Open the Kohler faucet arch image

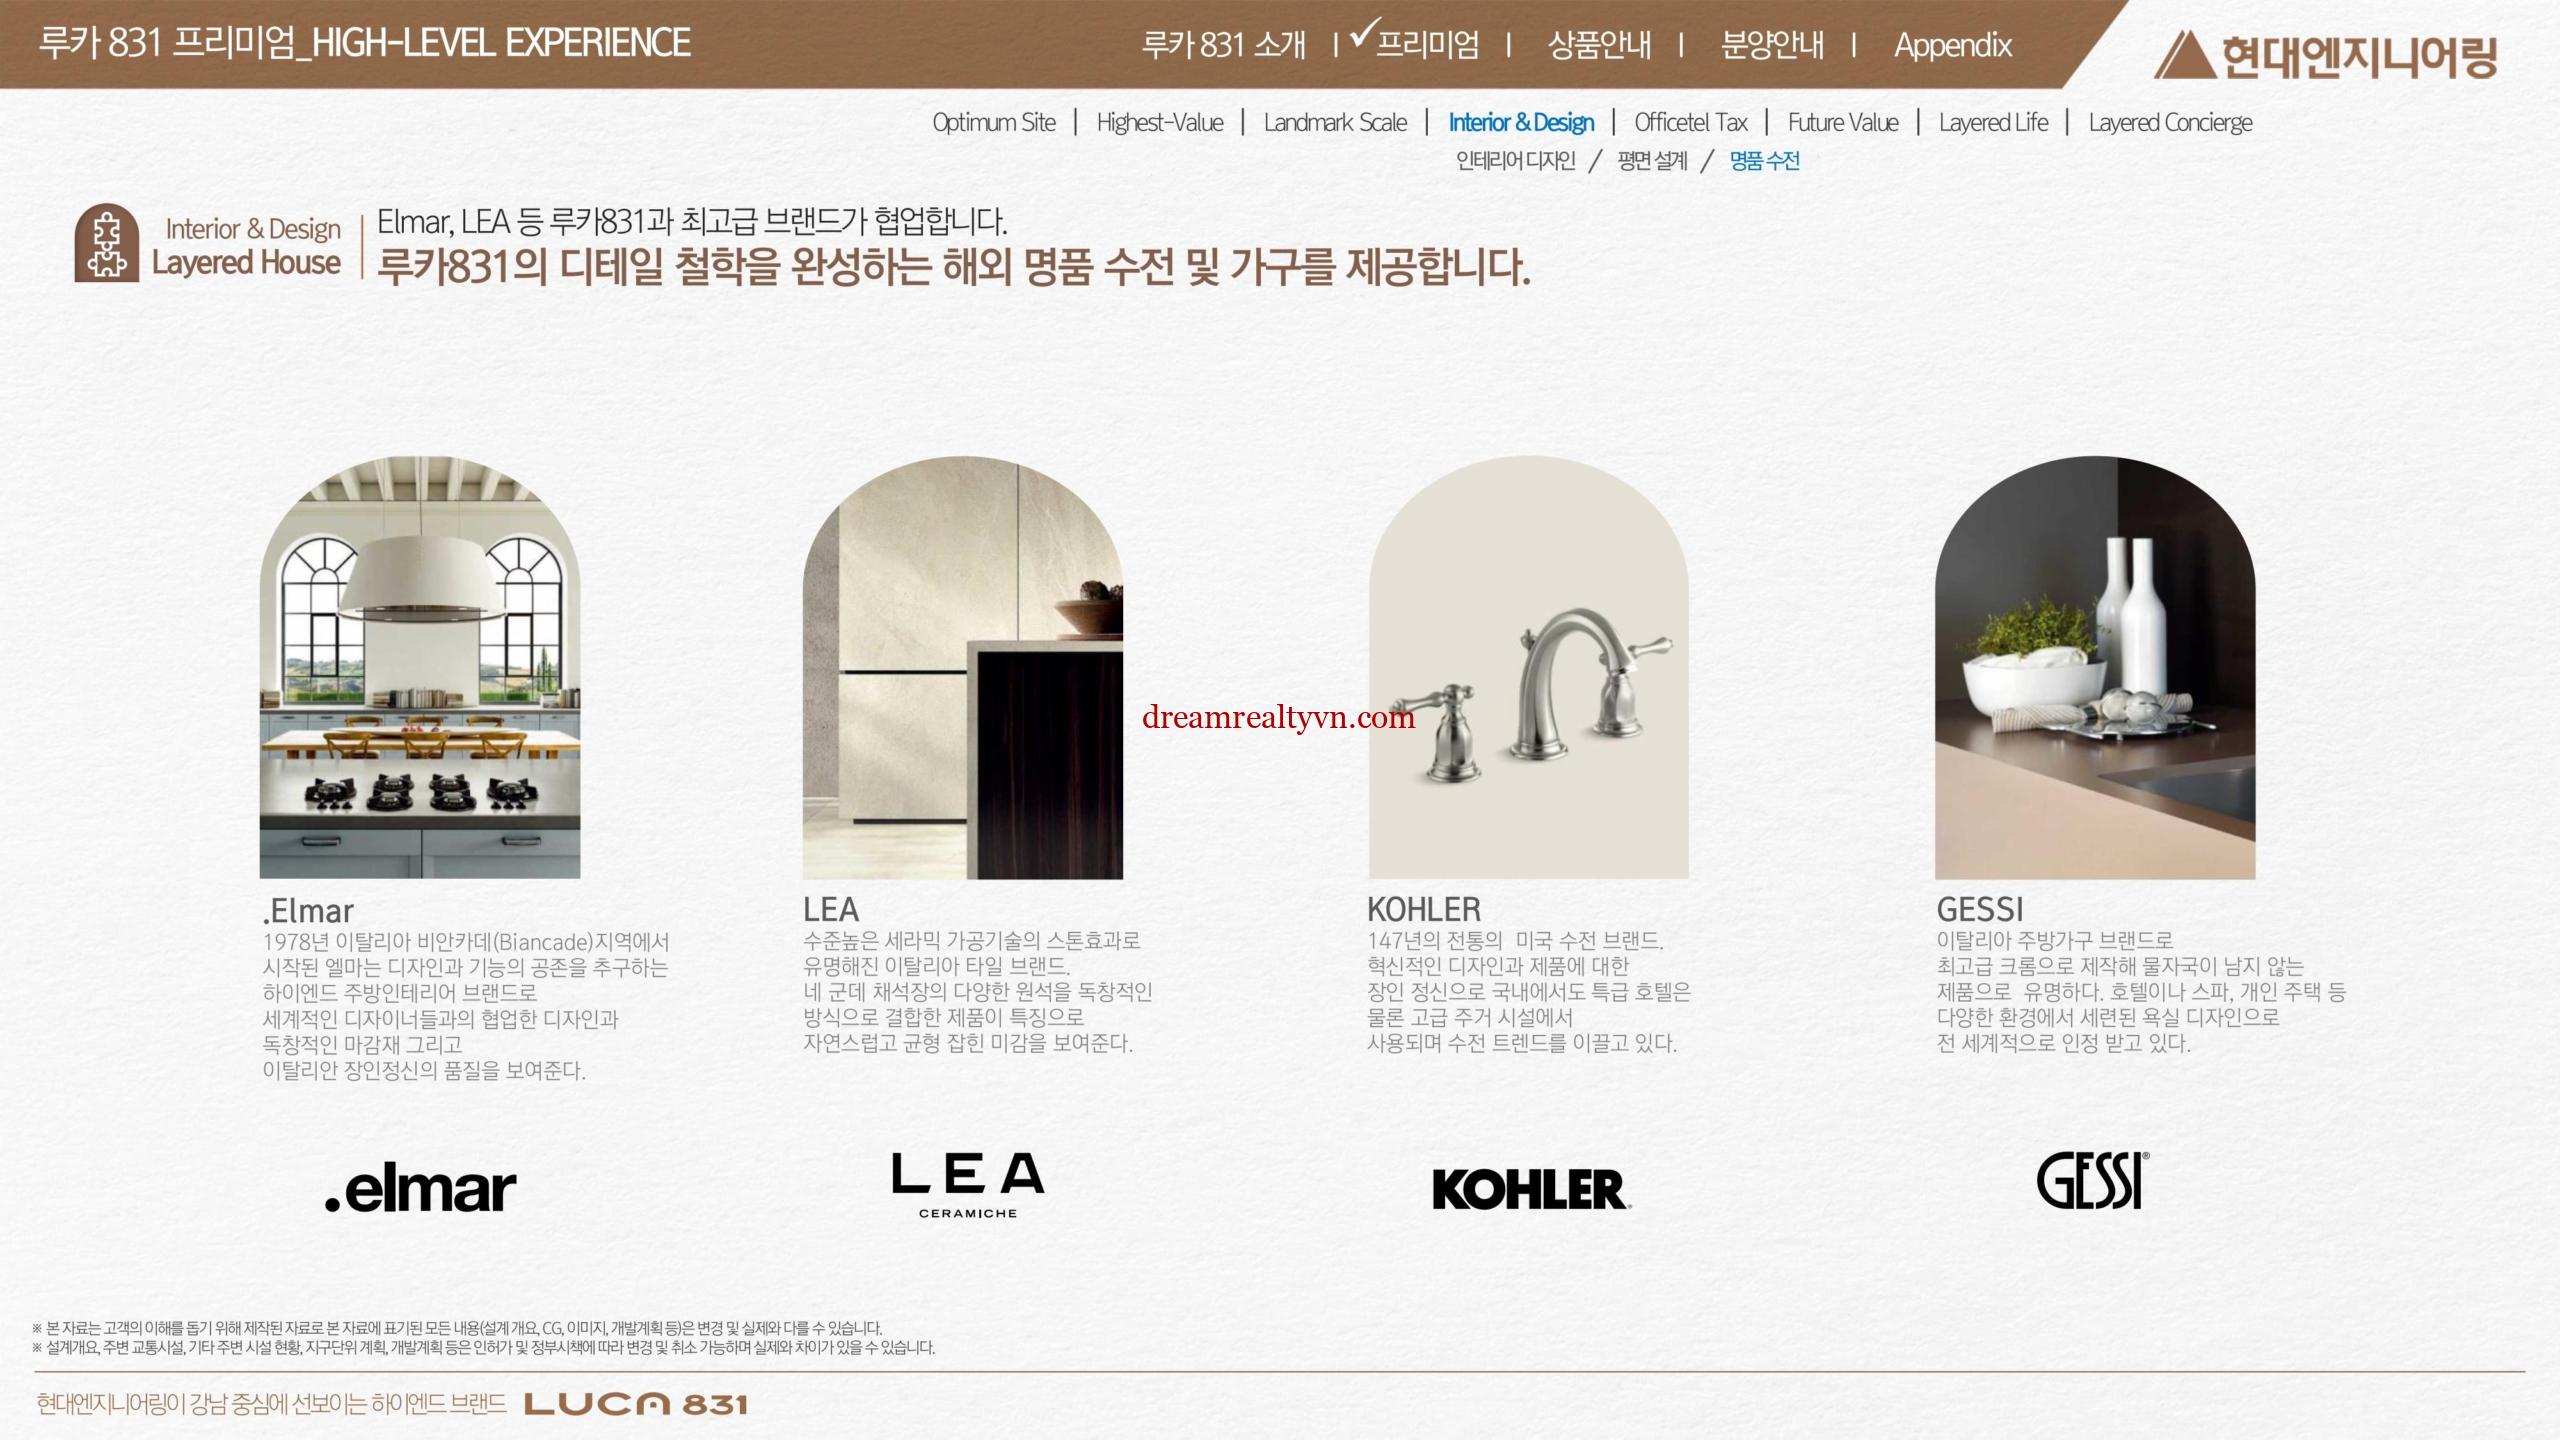[x=1528, y=668]
